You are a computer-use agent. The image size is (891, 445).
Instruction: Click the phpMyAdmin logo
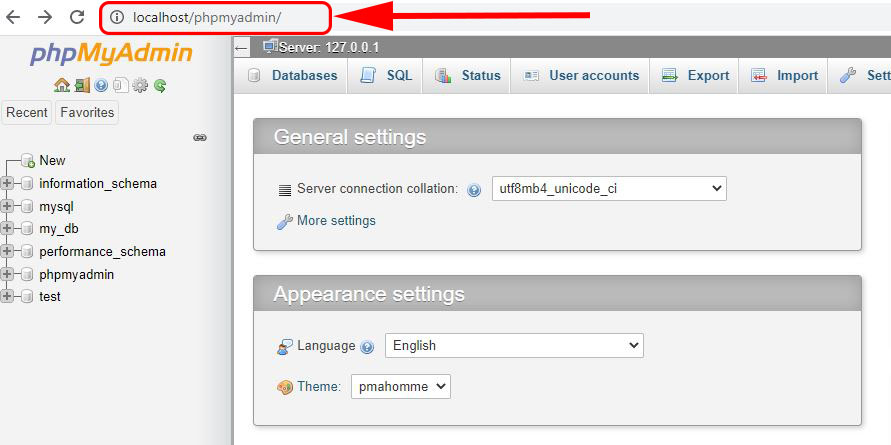pyautogui.click(x=111, y=54)
